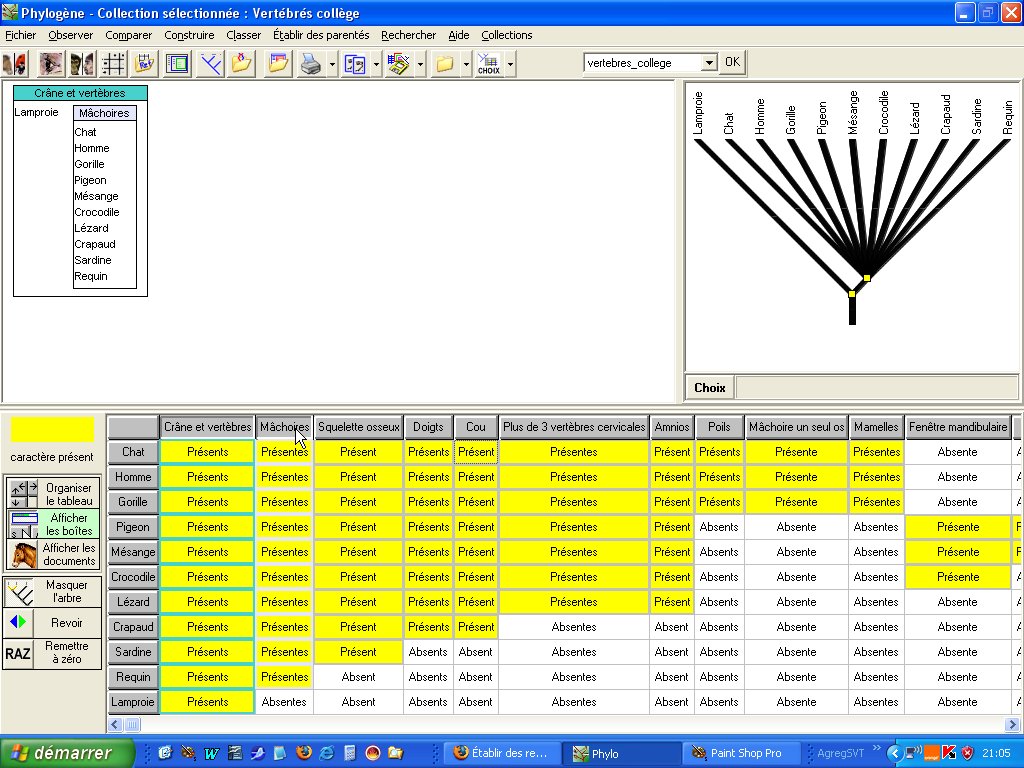Toggle Afficher les boîtes display
This screenshot has width=1024, height=768.
pos(54,524)
